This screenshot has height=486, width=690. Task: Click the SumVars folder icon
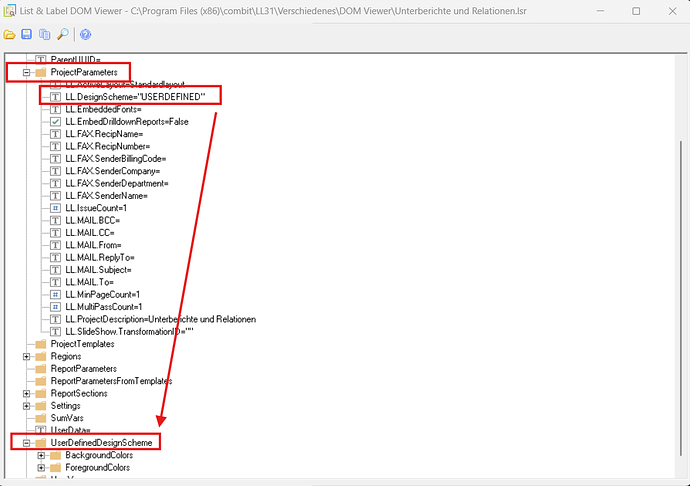point(40,418)
